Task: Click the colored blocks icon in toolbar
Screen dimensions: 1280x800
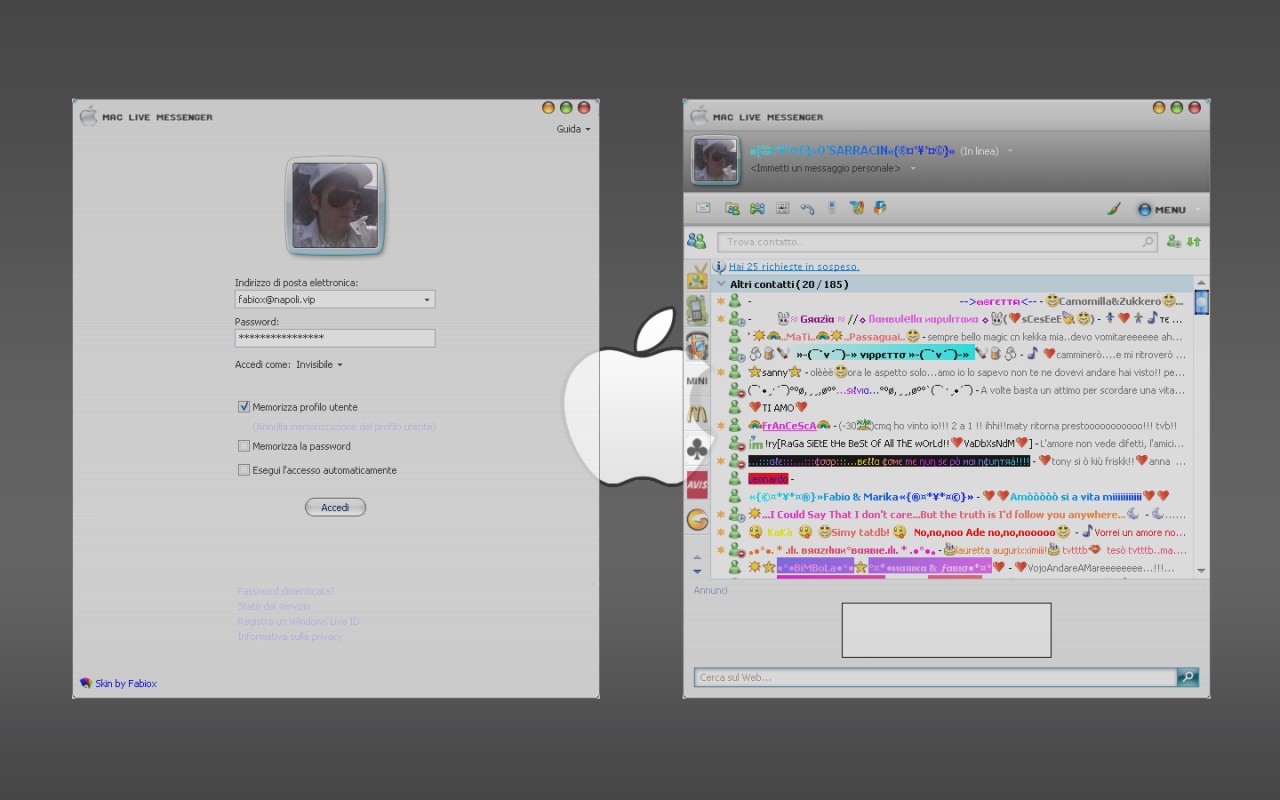Action: [x=880, y=208]
